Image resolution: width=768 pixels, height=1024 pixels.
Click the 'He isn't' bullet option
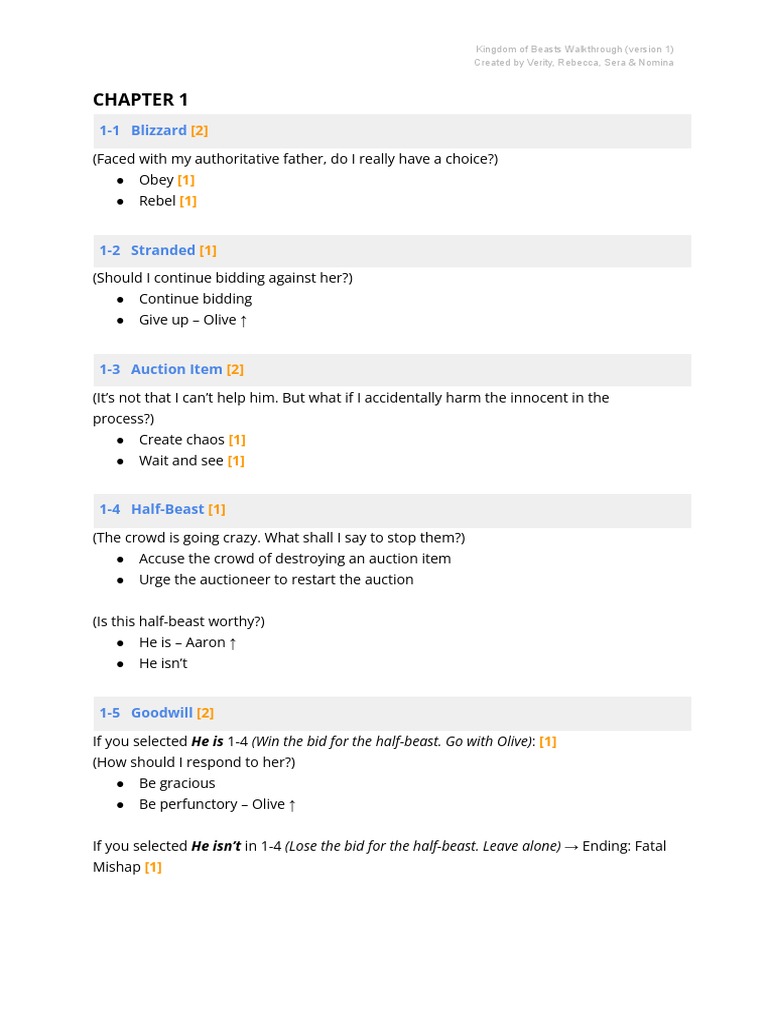[x=163, y=663]
